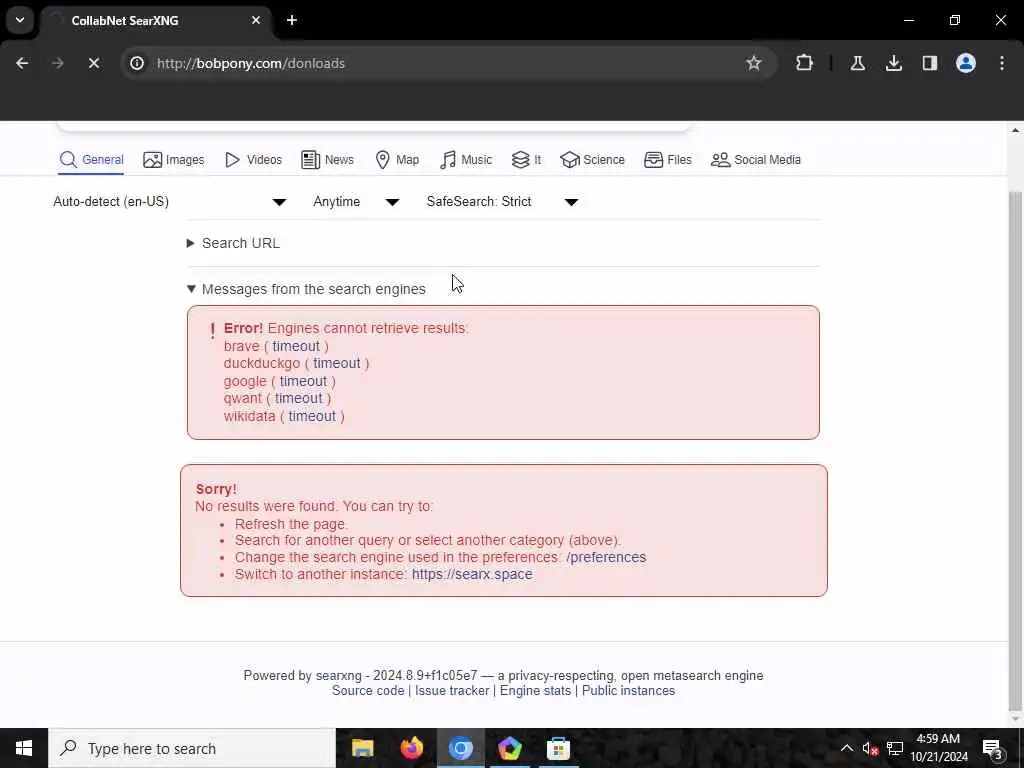1024x768 pixels.
Task: Open the Public instances link
Action: tap(628, 690)
